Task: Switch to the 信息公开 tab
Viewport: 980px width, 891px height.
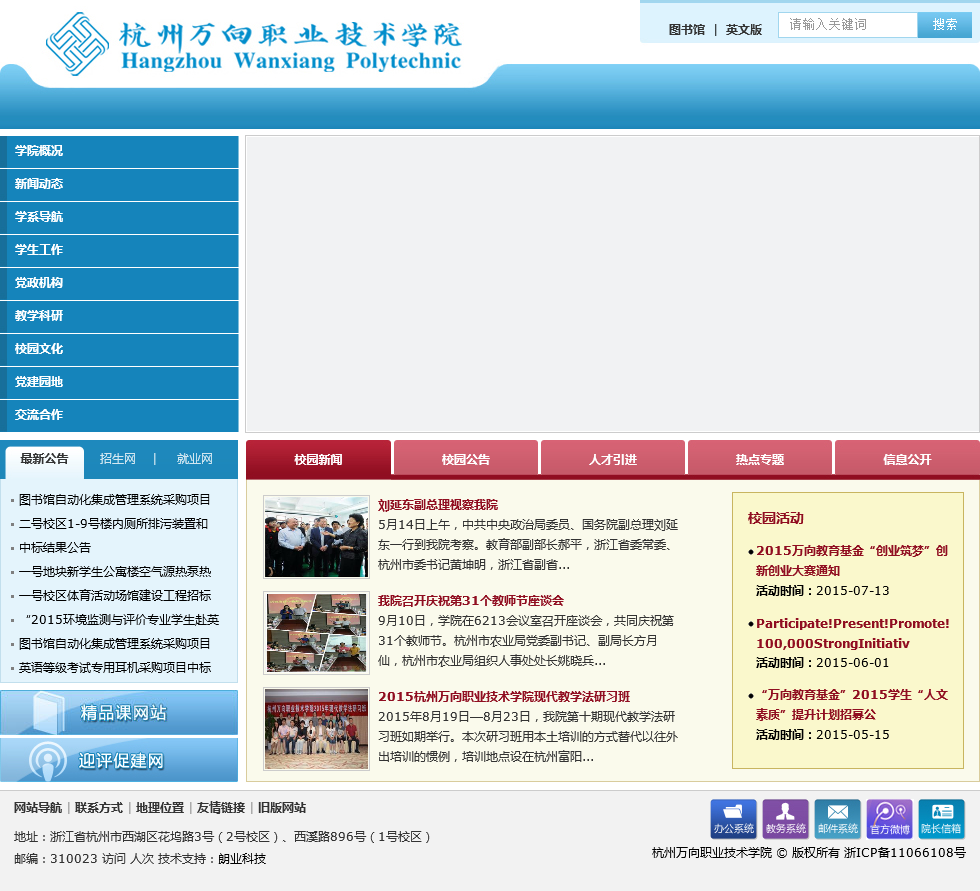Action: tap(907, 459)
